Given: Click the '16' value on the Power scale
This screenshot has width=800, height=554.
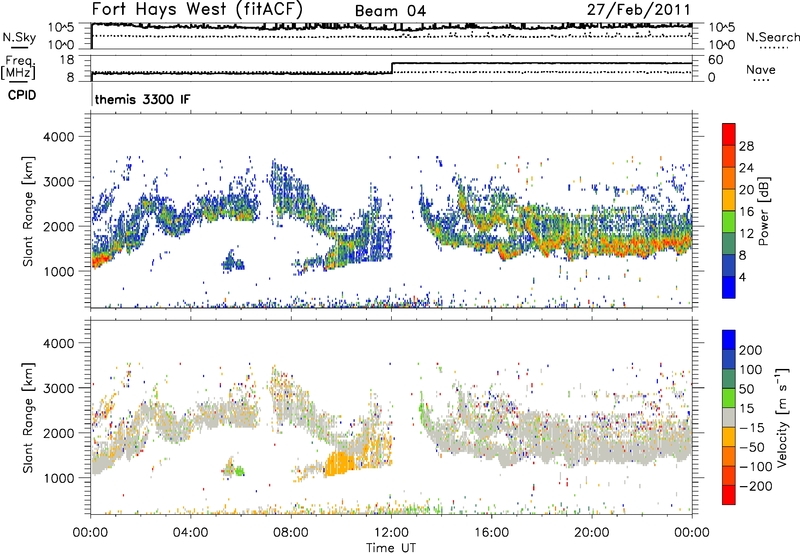Looking at the screenshot, I should pos(746,212).
